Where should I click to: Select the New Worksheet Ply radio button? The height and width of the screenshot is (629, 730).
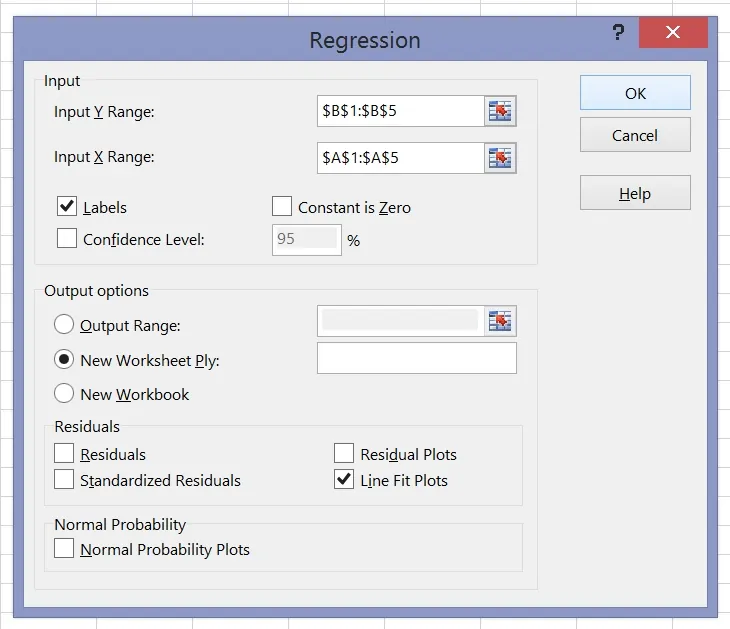pyautogui.click(x=64, y=360)
